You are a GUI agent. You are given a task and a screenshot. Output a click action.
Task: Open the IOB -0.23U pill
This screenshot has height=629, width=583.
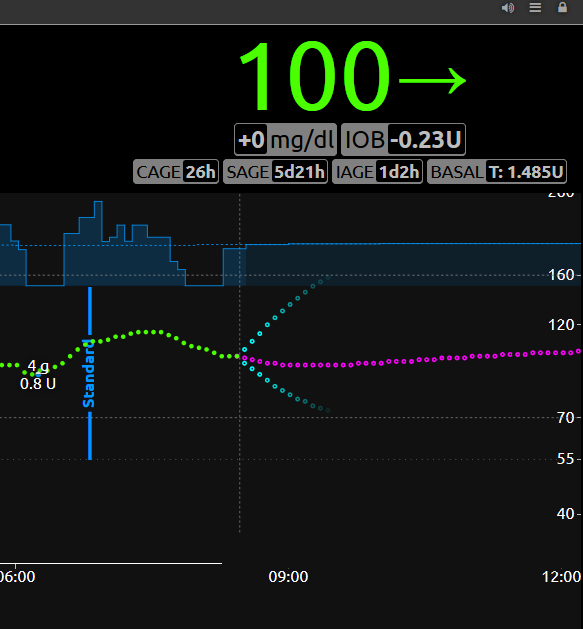tap(403, 140)
